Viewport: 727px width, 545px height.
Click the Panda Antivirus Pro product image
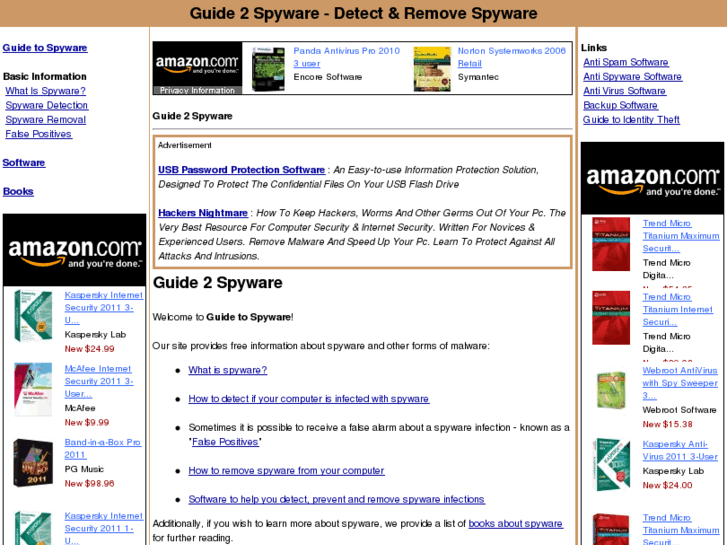[x=268, y=69]
